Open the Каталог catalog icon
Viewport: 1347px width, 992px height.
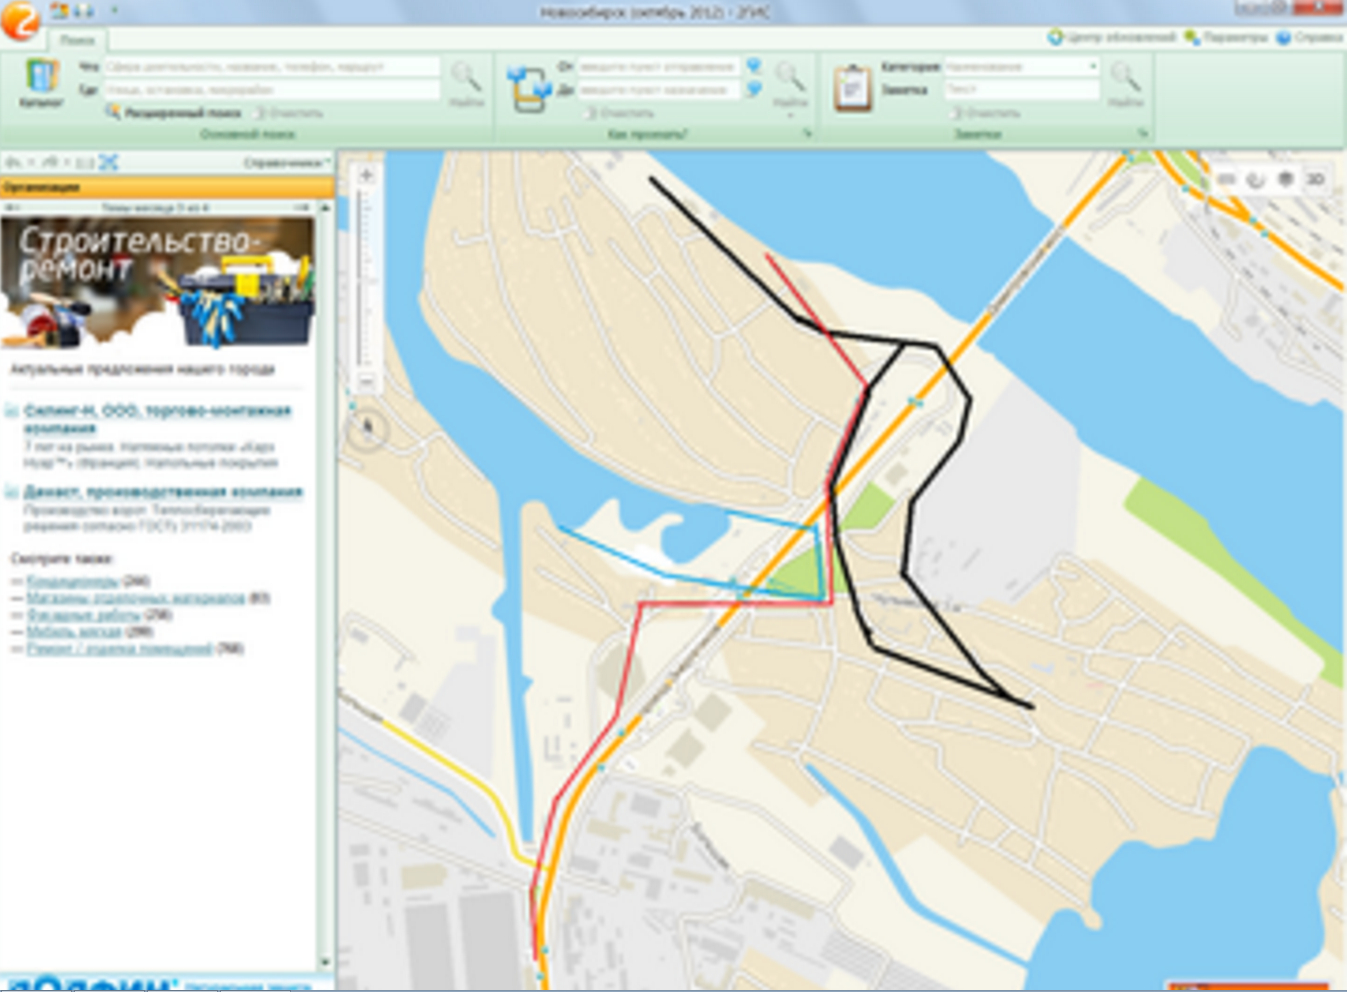point(41,82)
